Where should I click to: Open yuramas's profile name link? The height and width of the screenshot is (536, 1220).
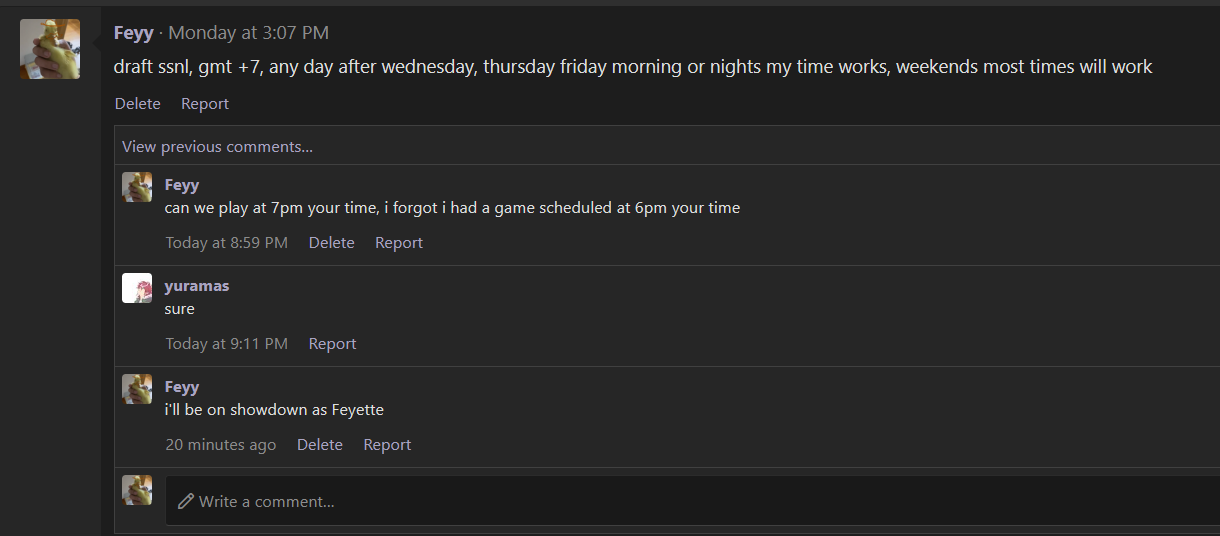coord(197,286)
